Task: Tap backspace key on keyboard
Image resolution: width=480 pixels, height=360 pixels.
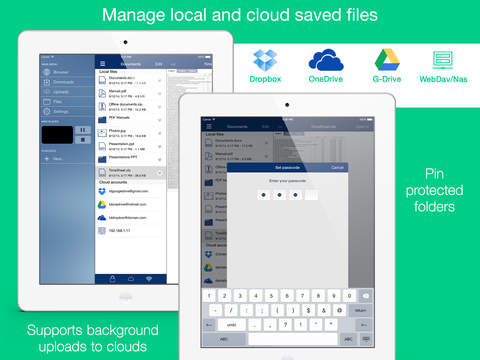Action: click(x=366, y=296)
